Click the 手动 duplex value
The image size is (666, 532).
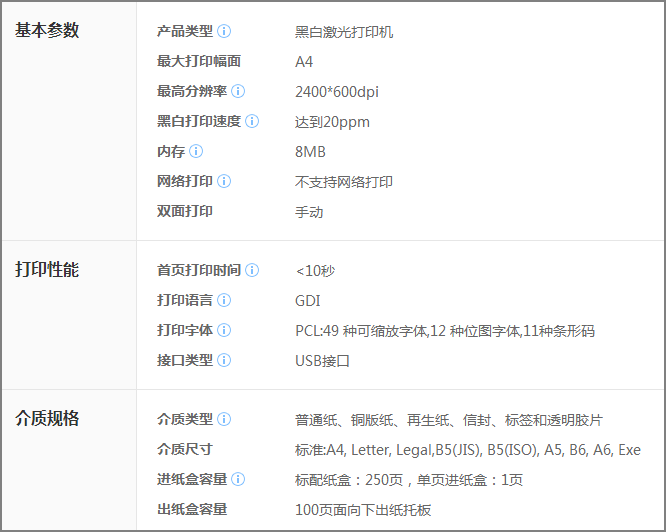point(309,212)
